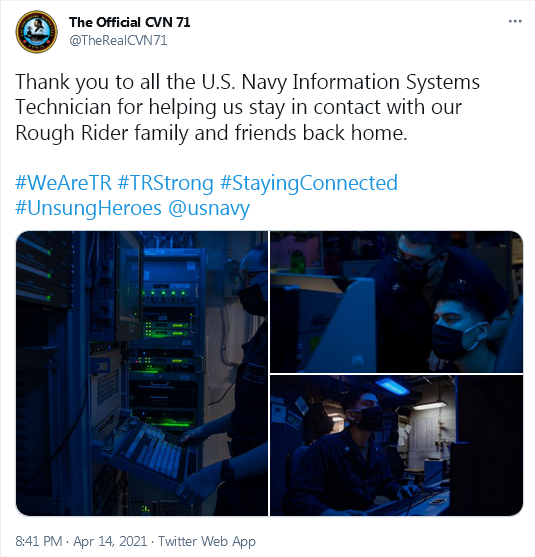The image size is (535, 557).
Task: Click the Apr 14, 2021 date
Action: point(110,541)
